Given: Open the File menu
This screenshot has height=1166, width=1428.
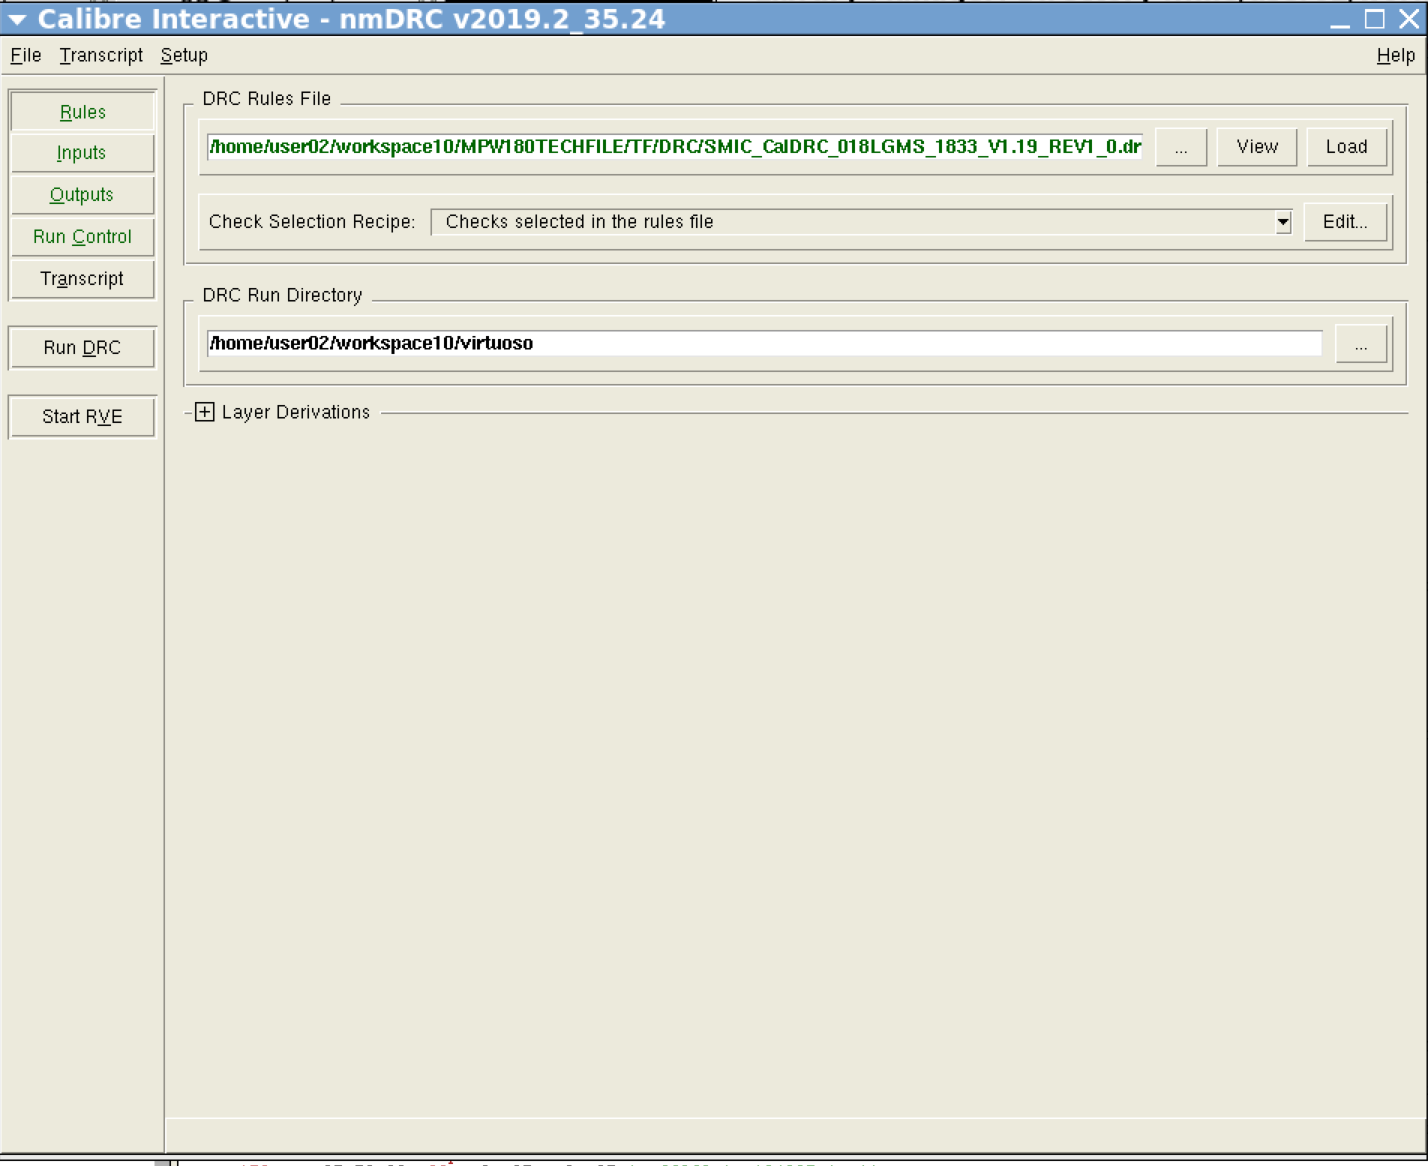Looking at the screenshot, I should point(26,56).
